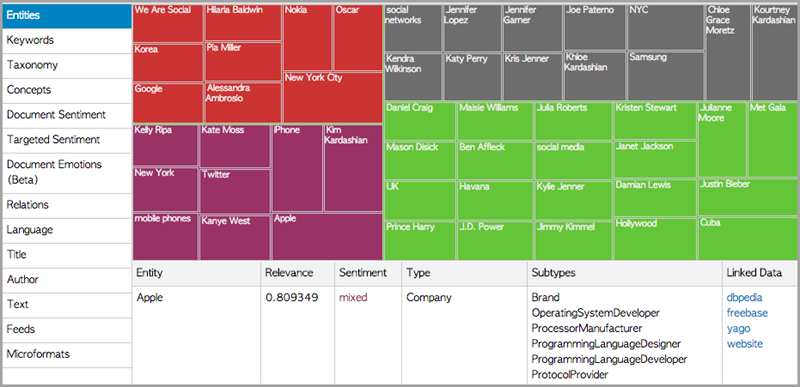Select the Microformats sidebar entry

tap(66, 355)
